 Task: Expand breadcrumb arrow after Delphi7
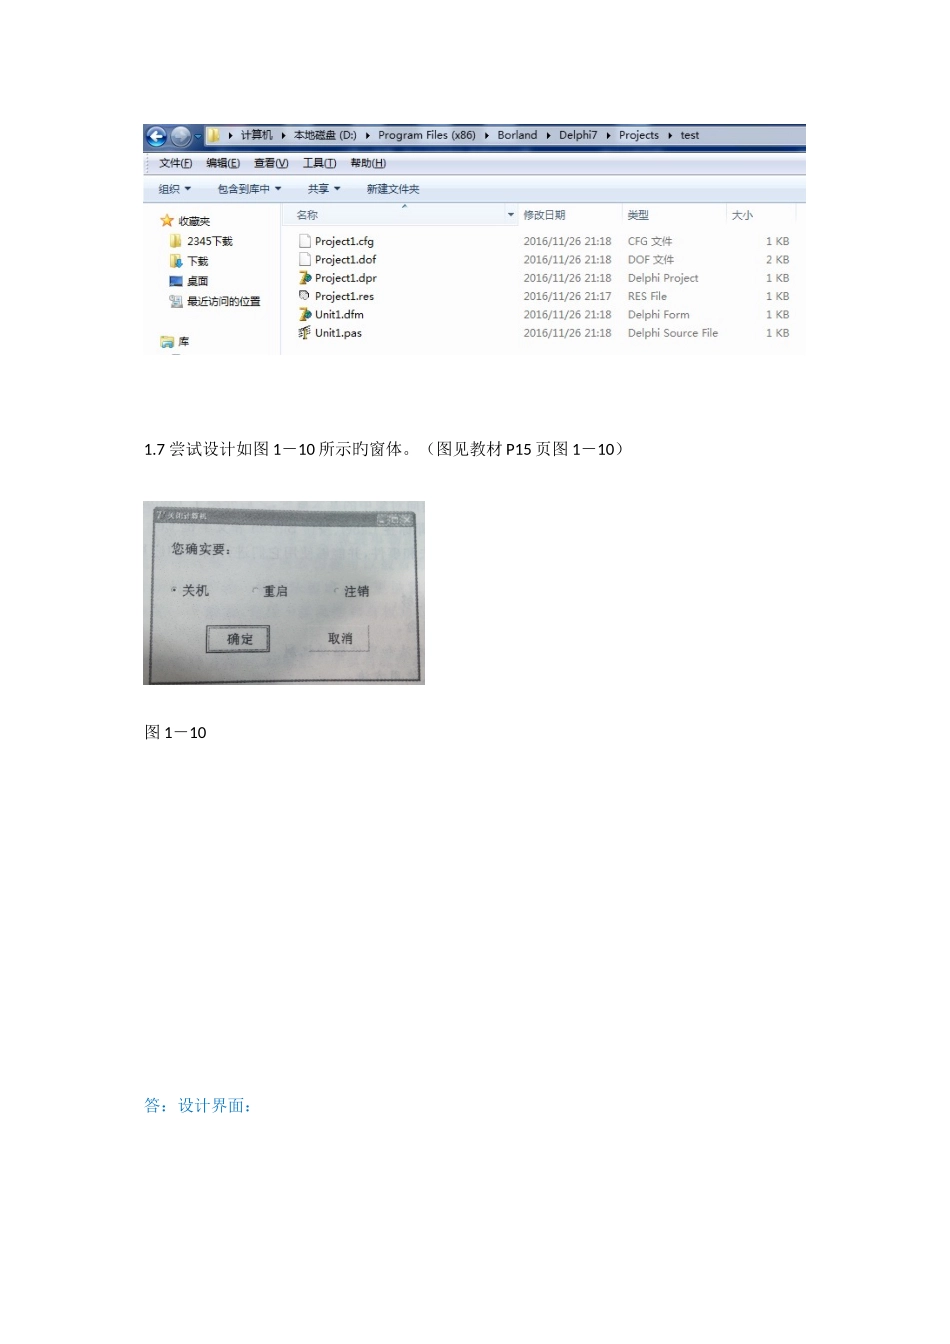[608, 136]
